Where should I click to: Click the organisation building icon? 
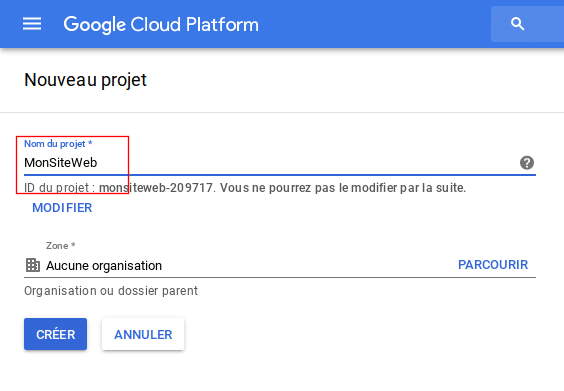pyautogui.click(x=33, y=265)
